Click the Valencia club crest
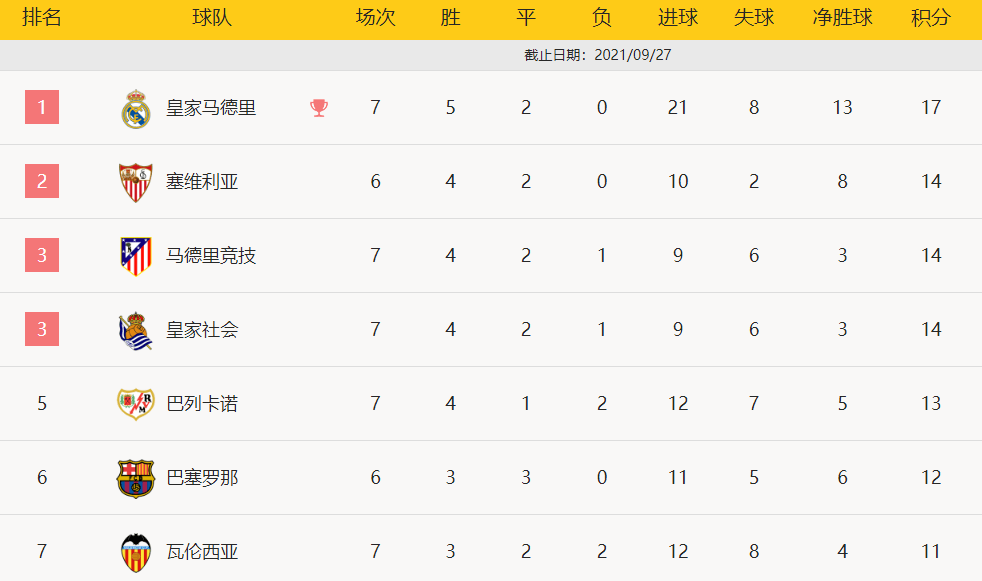 pyautogui.click(x=135, y=552)
